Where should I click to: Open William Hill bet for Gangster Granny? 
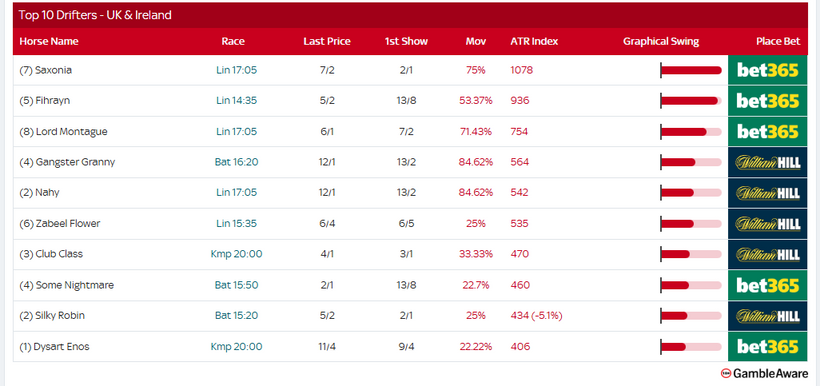768,162
